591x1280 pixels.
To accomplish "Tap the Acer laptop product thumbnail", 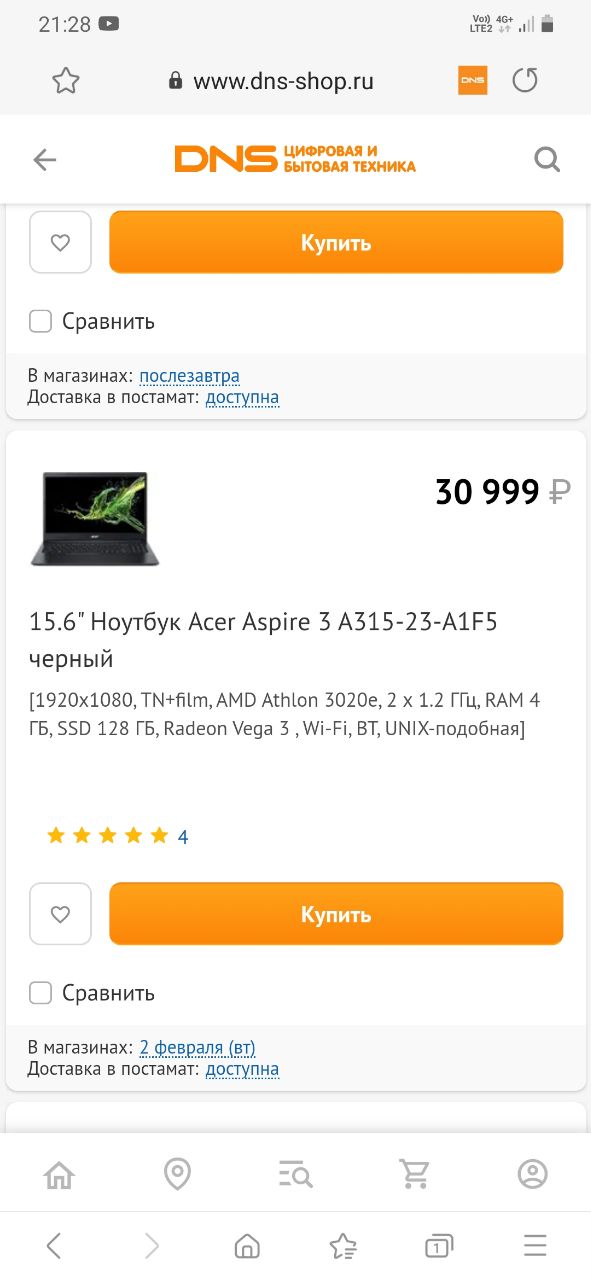I will [95, 518].
